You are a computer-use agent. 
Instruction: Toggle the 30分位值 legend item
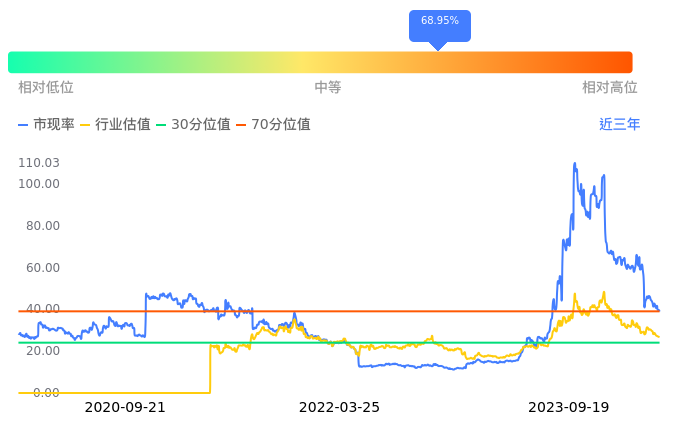[193, 125]
